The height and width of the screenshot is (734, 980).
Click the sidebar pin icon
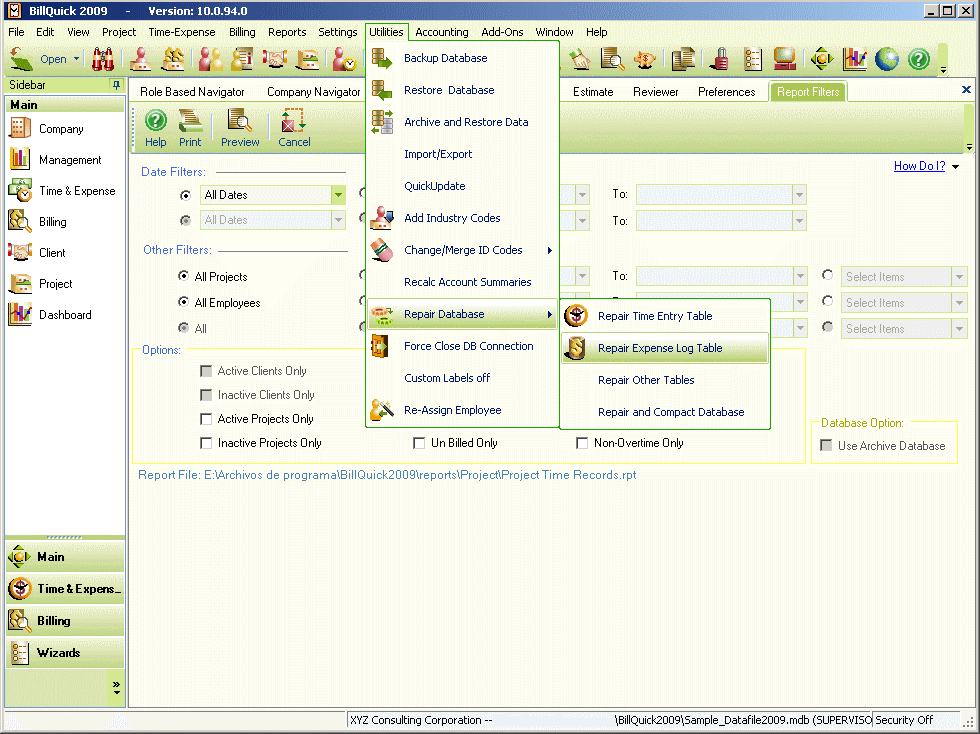[116, 84]
